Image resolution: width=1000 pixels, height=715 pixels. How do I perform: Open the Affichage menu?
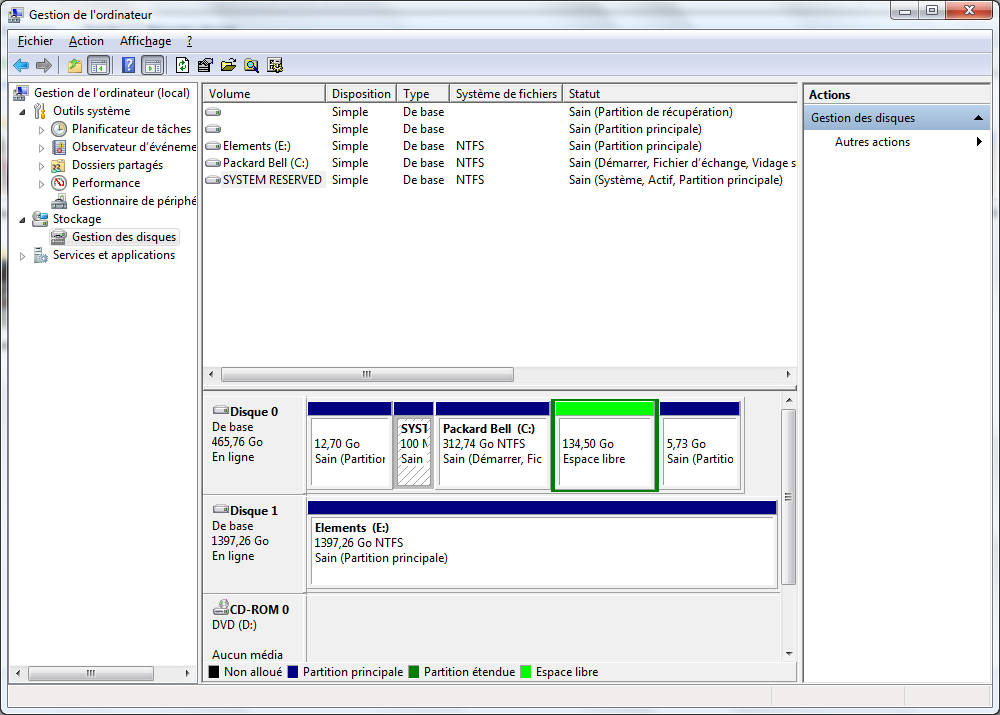click(145, 41)
